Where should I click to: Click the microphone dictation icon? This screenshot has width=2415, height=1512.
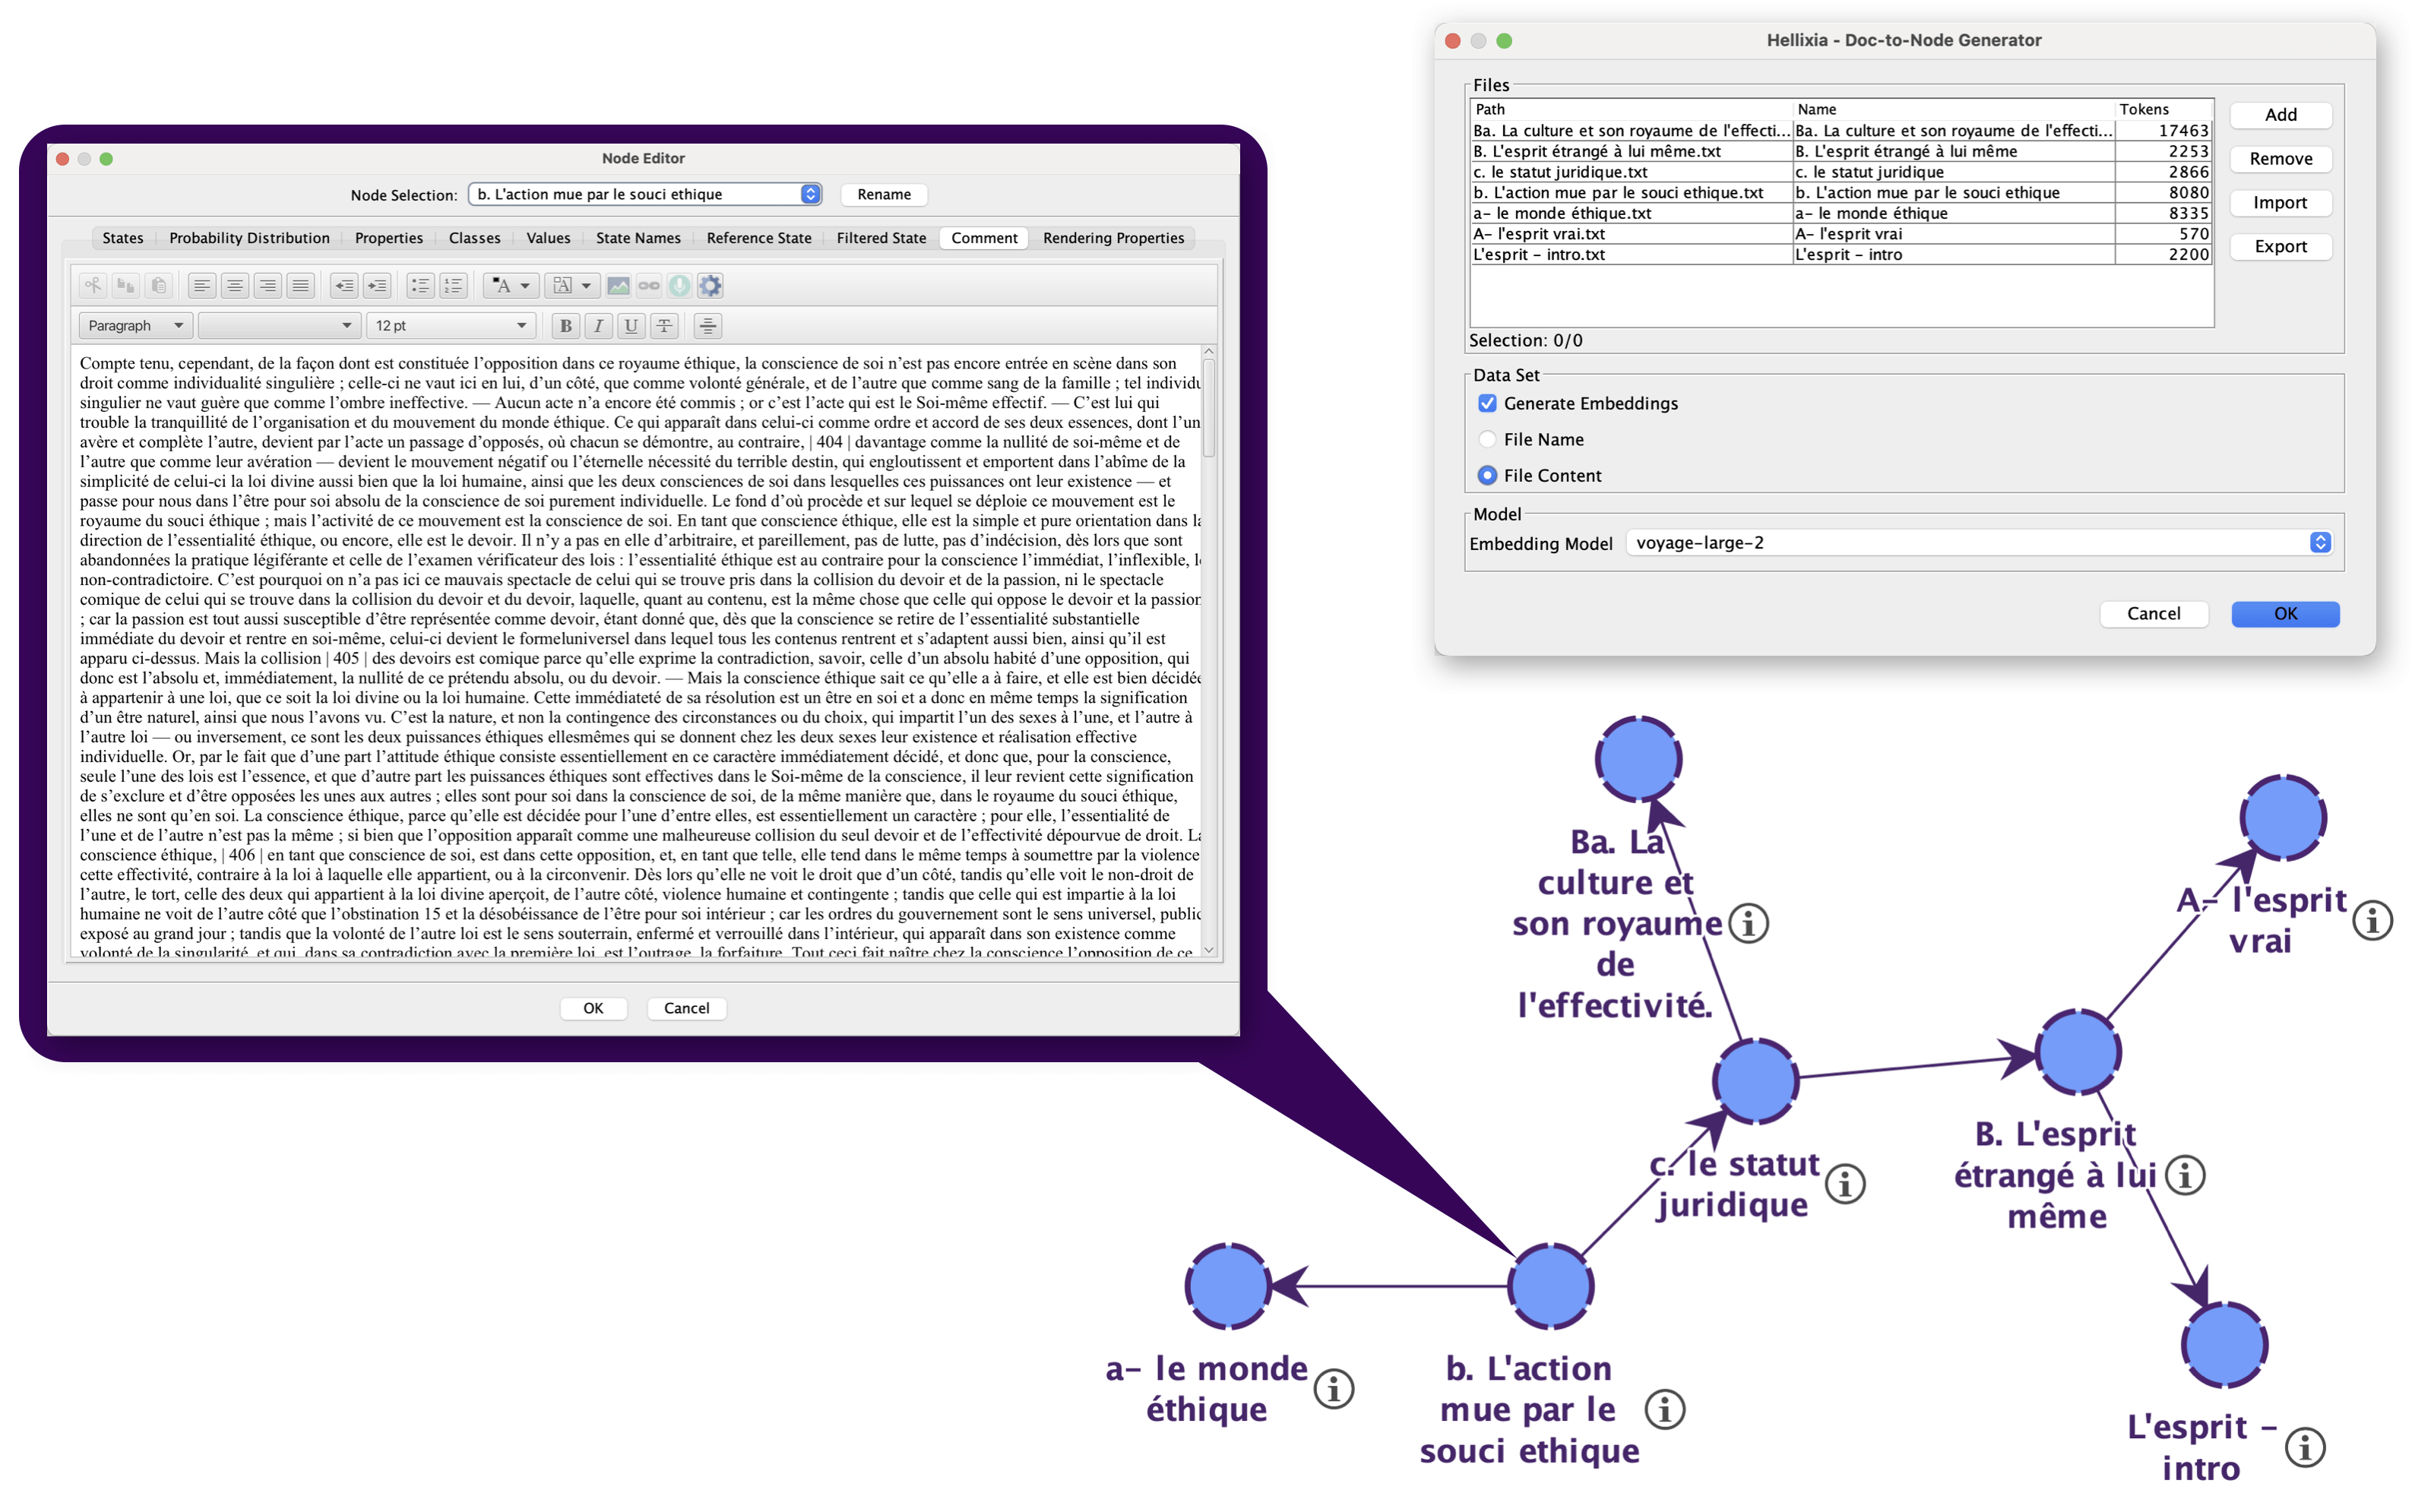(679, 286)
